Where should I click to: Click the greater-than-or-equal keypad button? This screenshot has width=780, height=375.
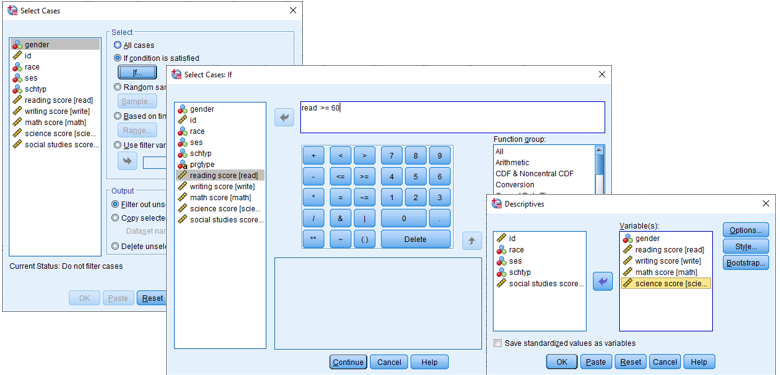(x=365, y=177)
